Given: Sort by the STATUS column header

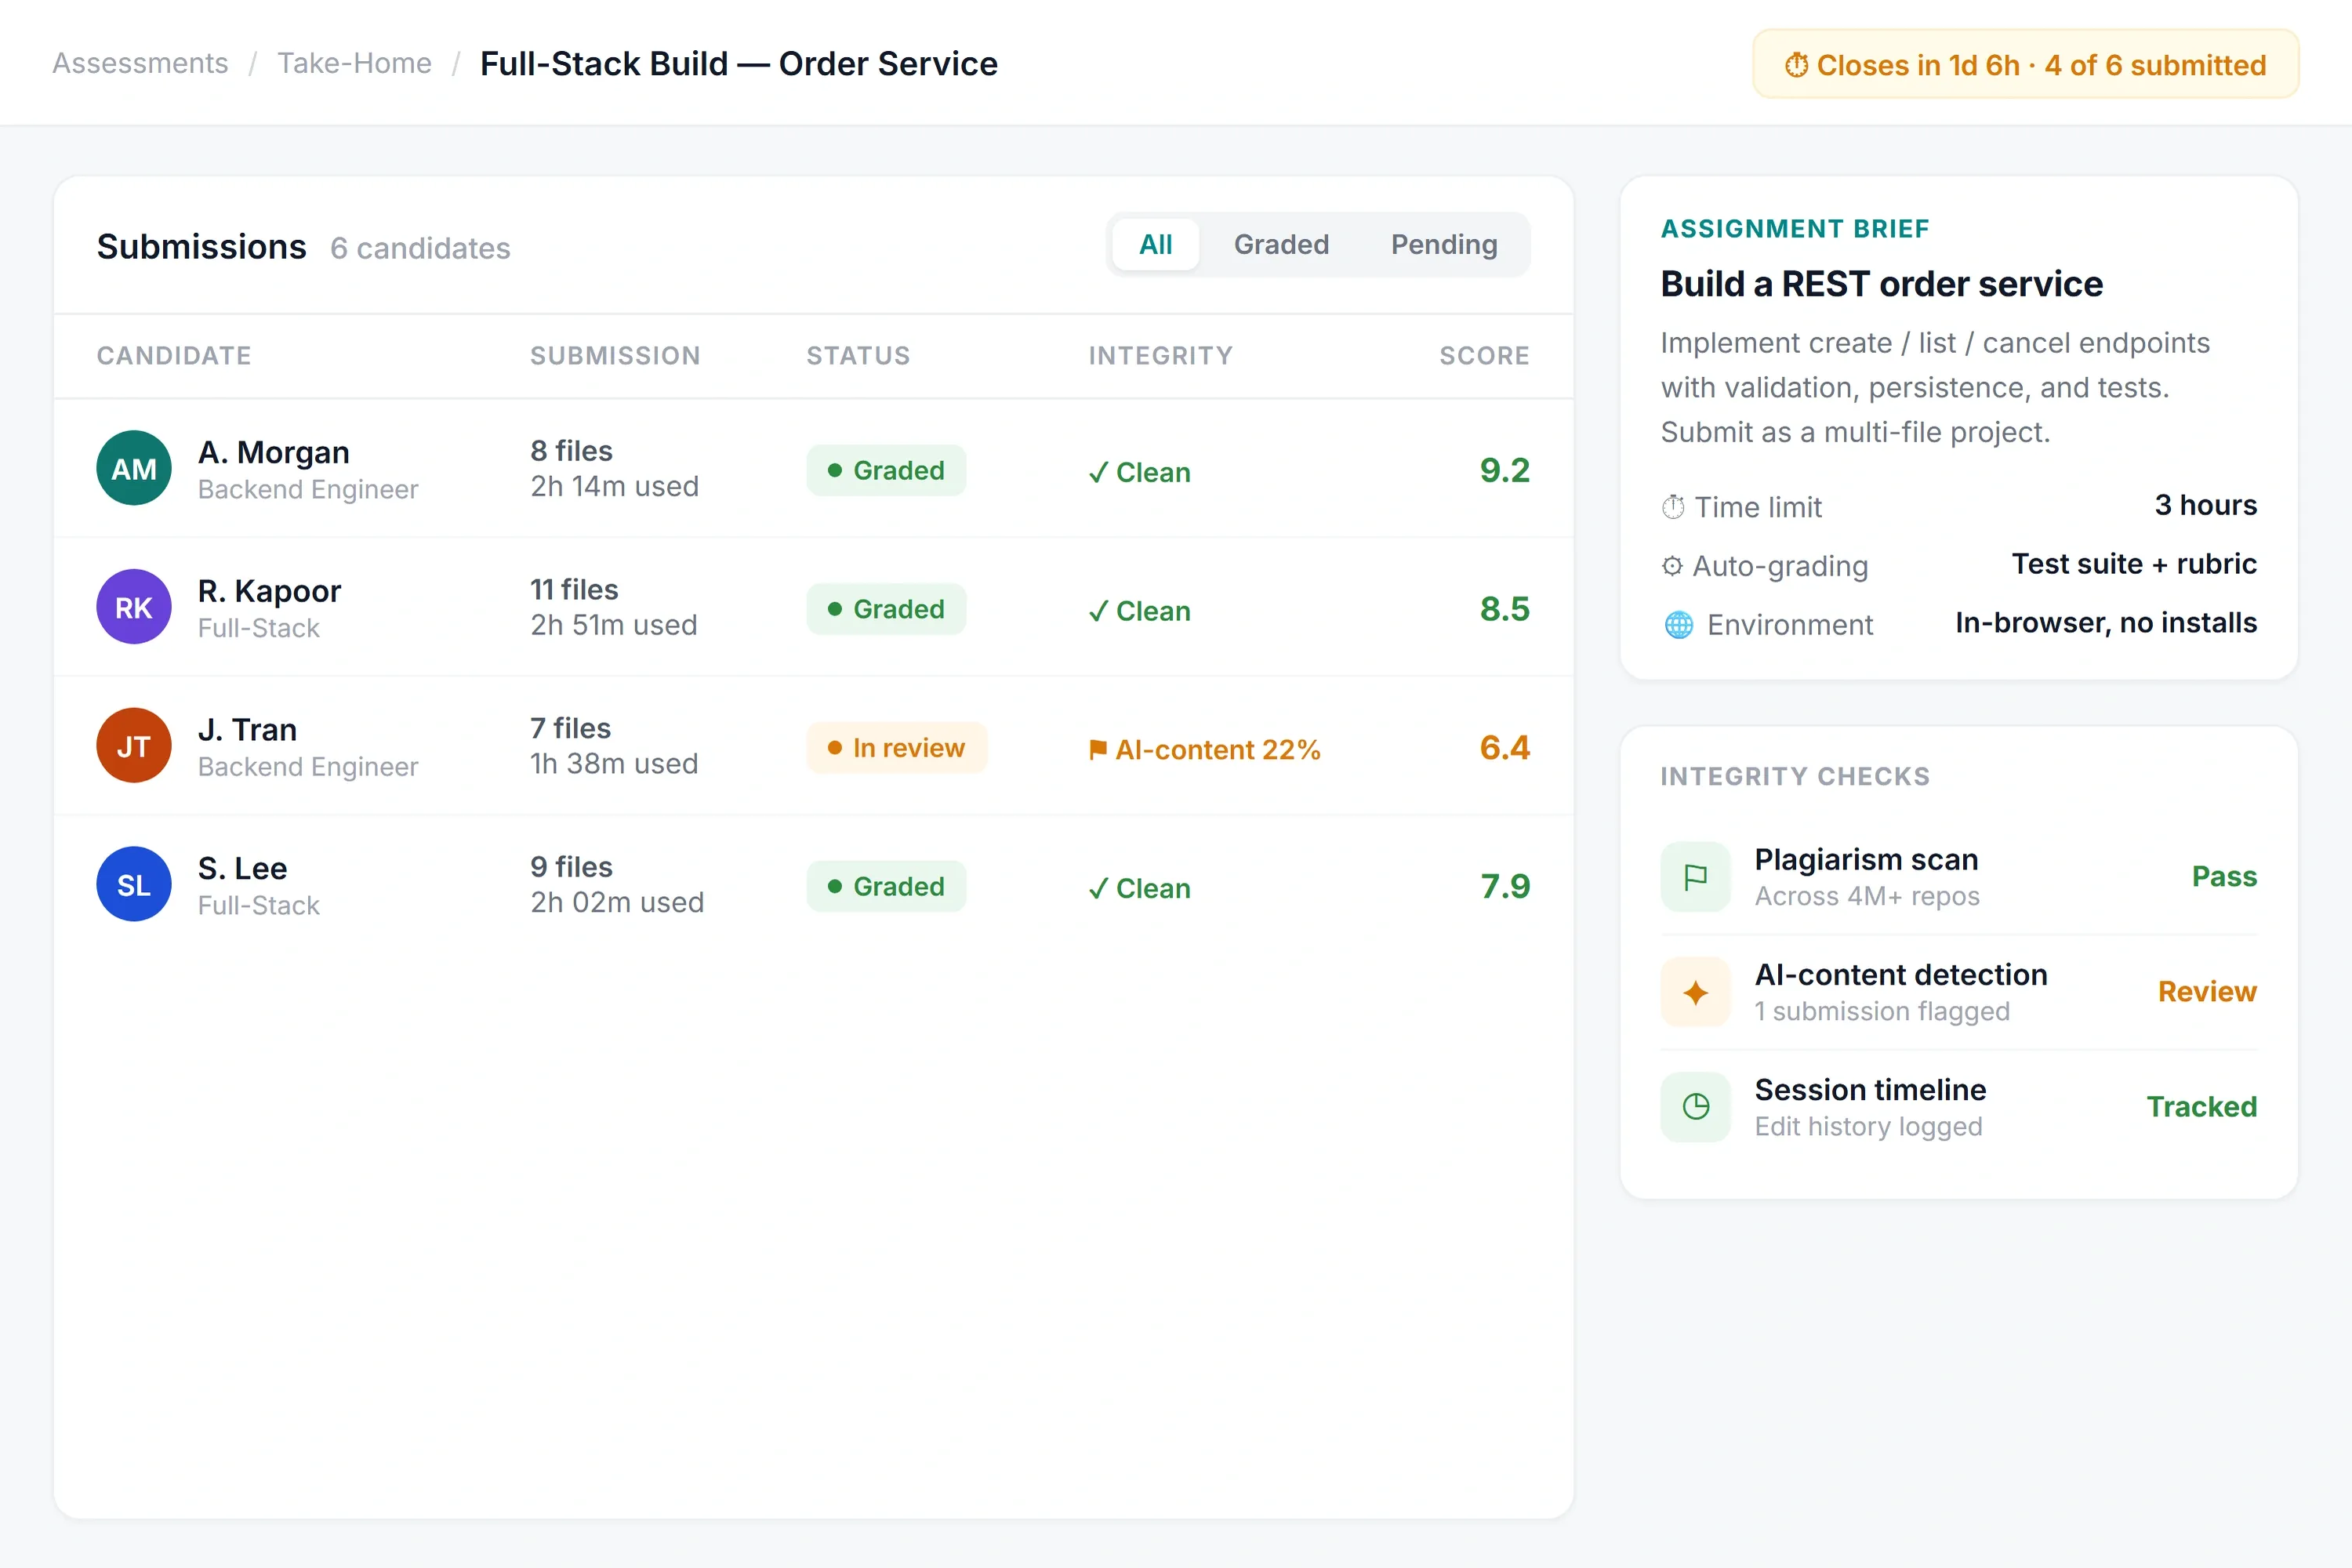Looking at the screenshot, I should point(858,355).
